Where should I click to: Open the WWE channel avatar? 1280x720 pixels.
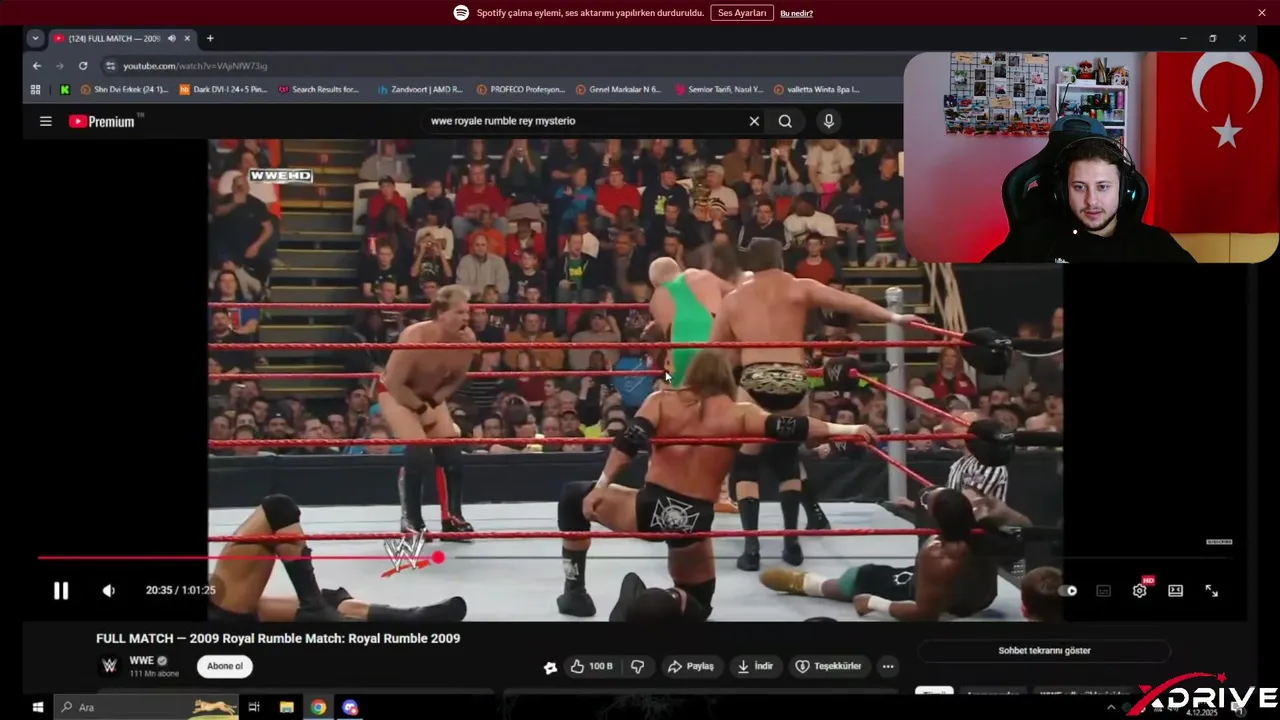pyautogui.click(x=109, y=666)
